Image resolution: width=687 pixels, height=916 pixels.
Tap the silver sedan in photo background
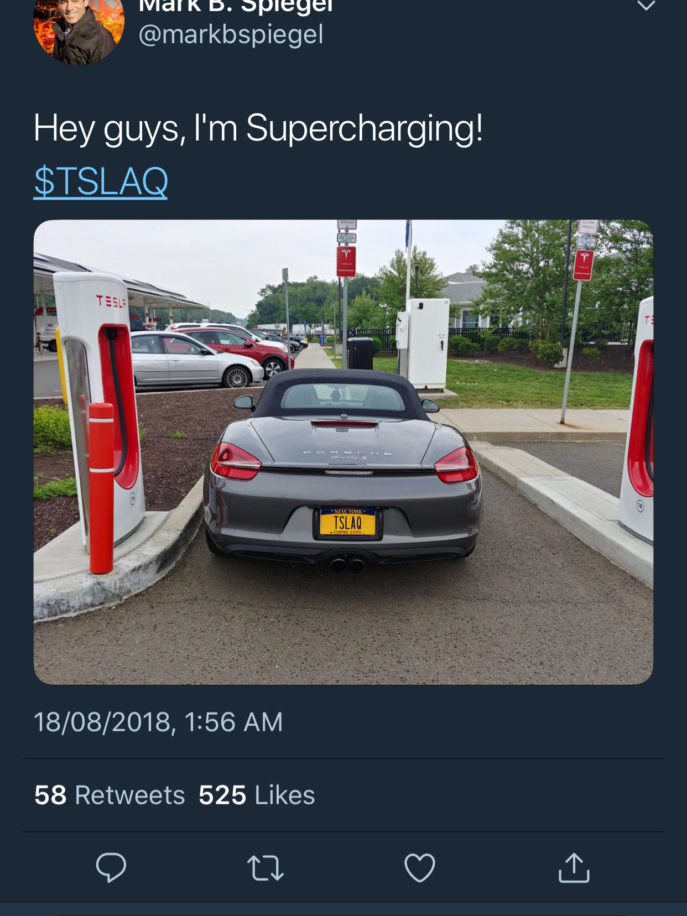(x=196, y=359)
